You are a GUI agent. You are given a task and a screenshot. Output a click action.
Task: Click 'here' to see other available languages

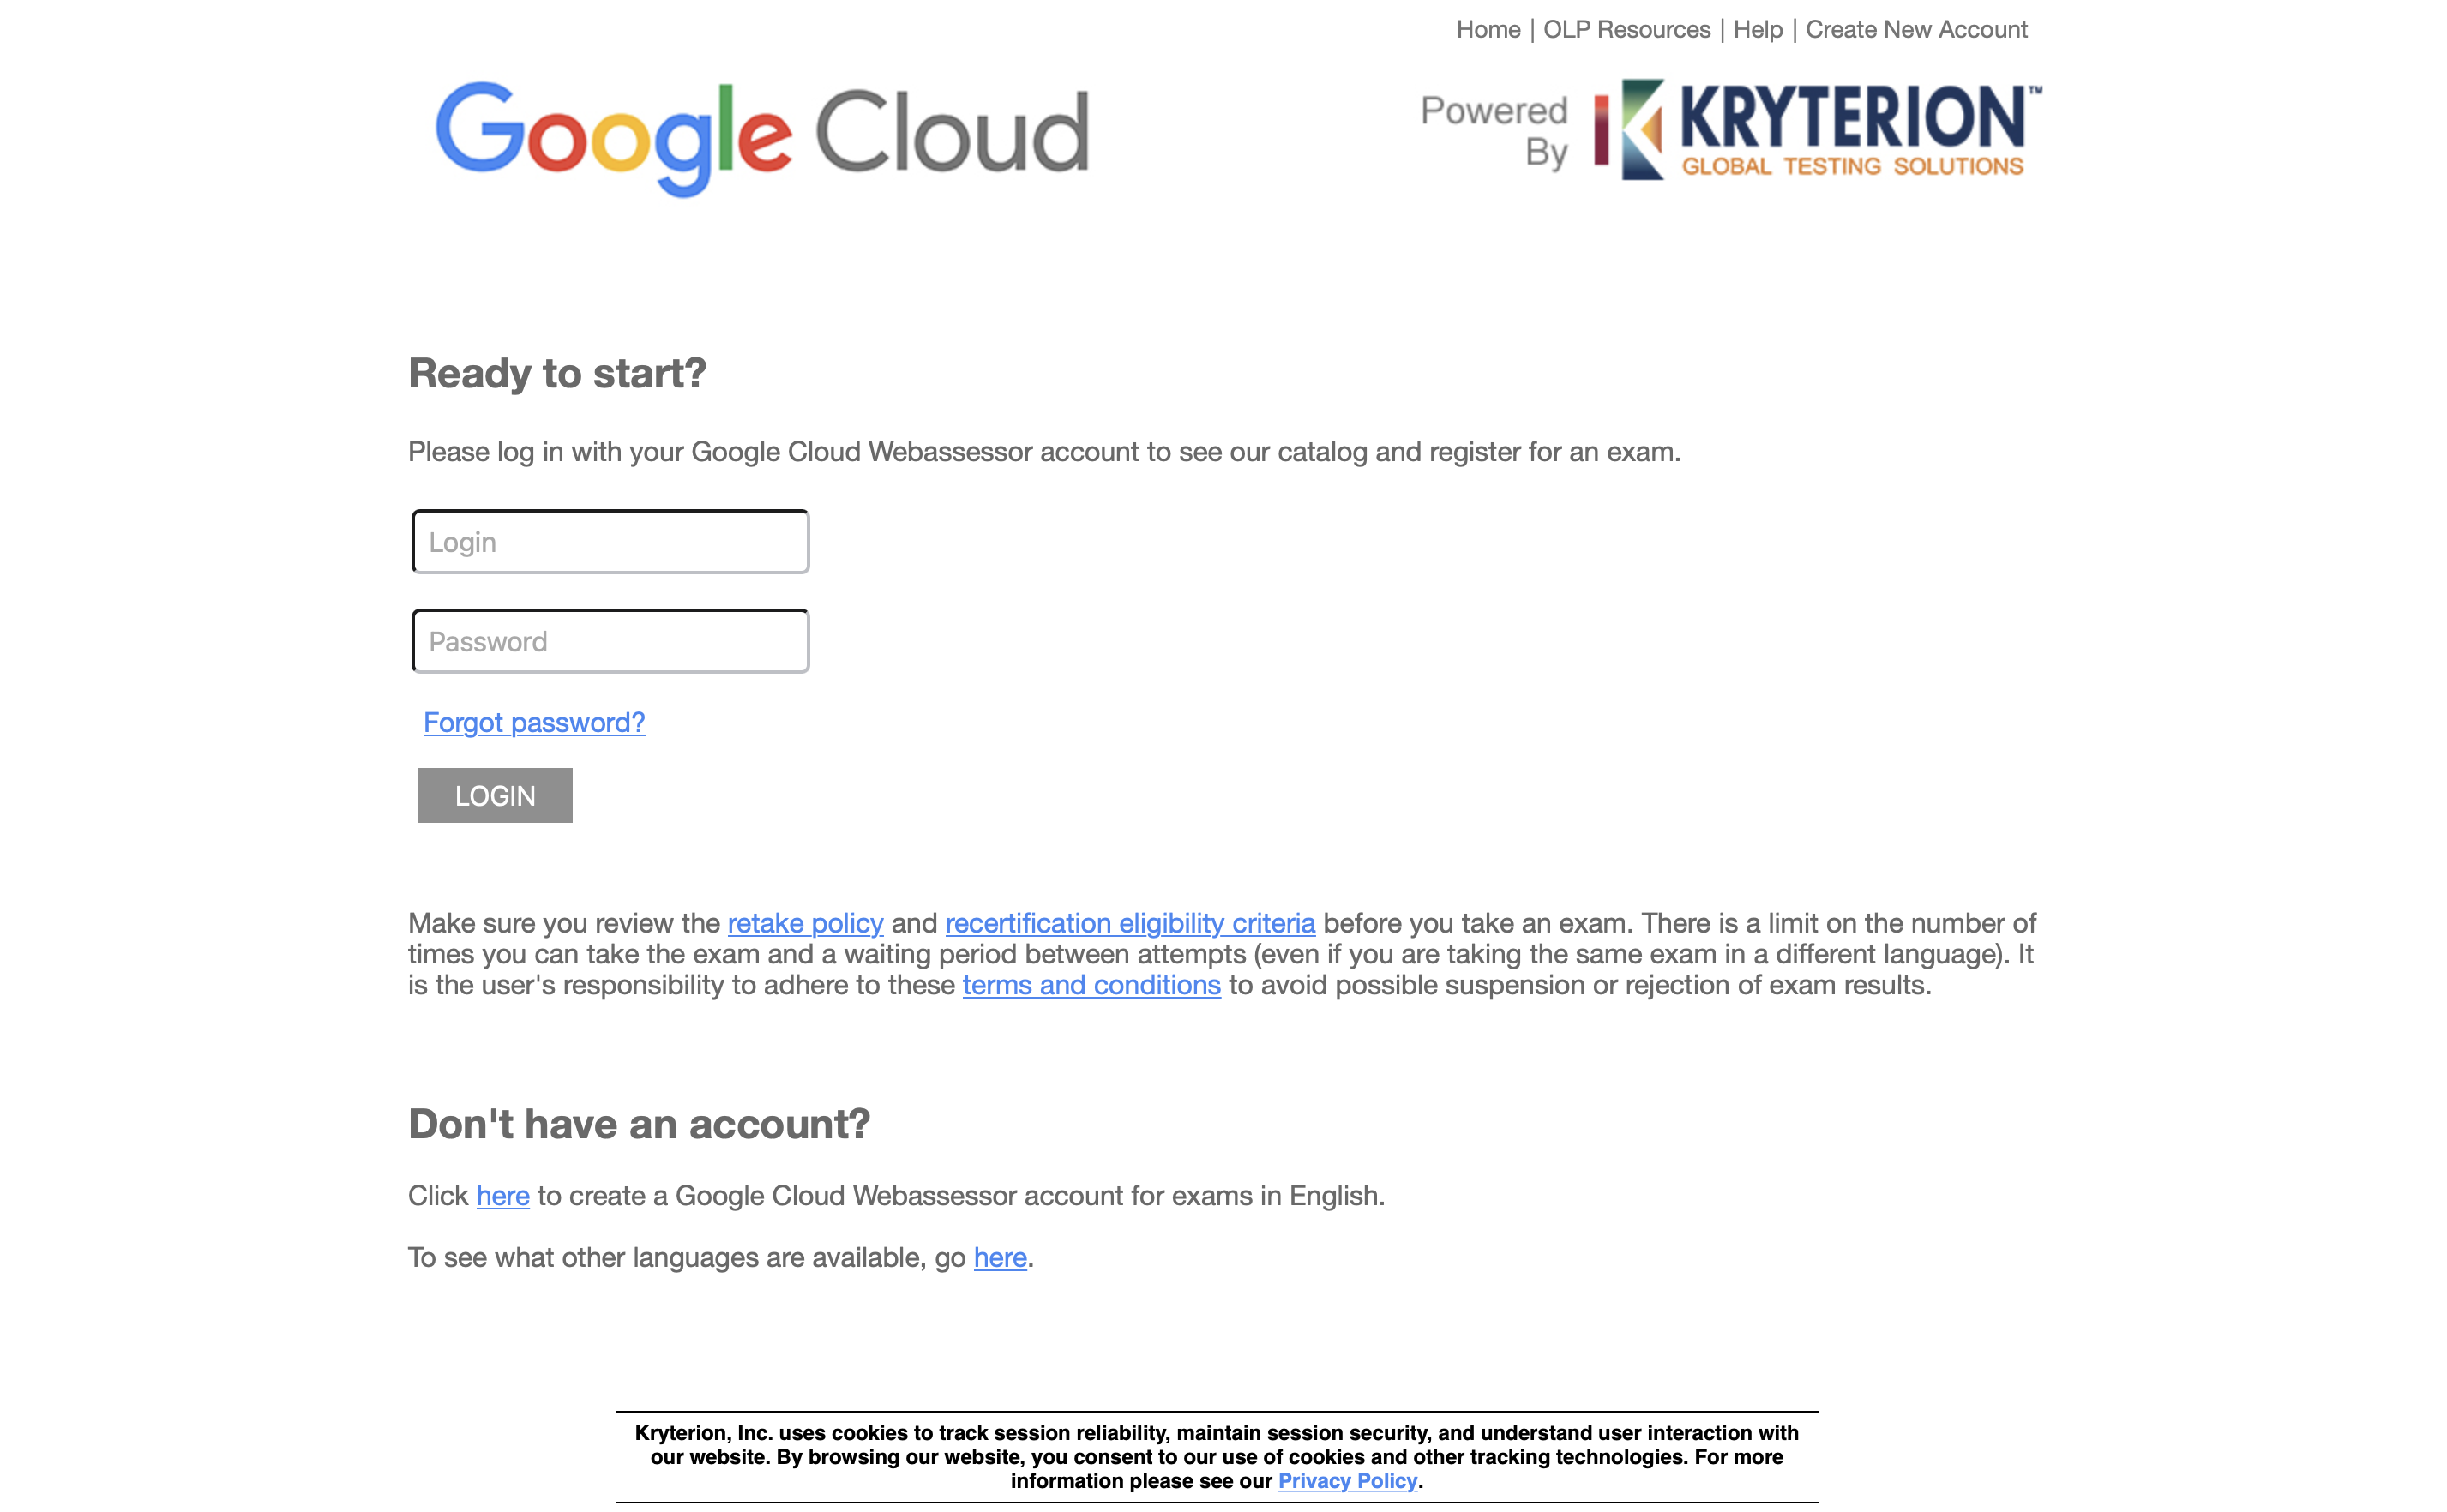pos(999,1258)
